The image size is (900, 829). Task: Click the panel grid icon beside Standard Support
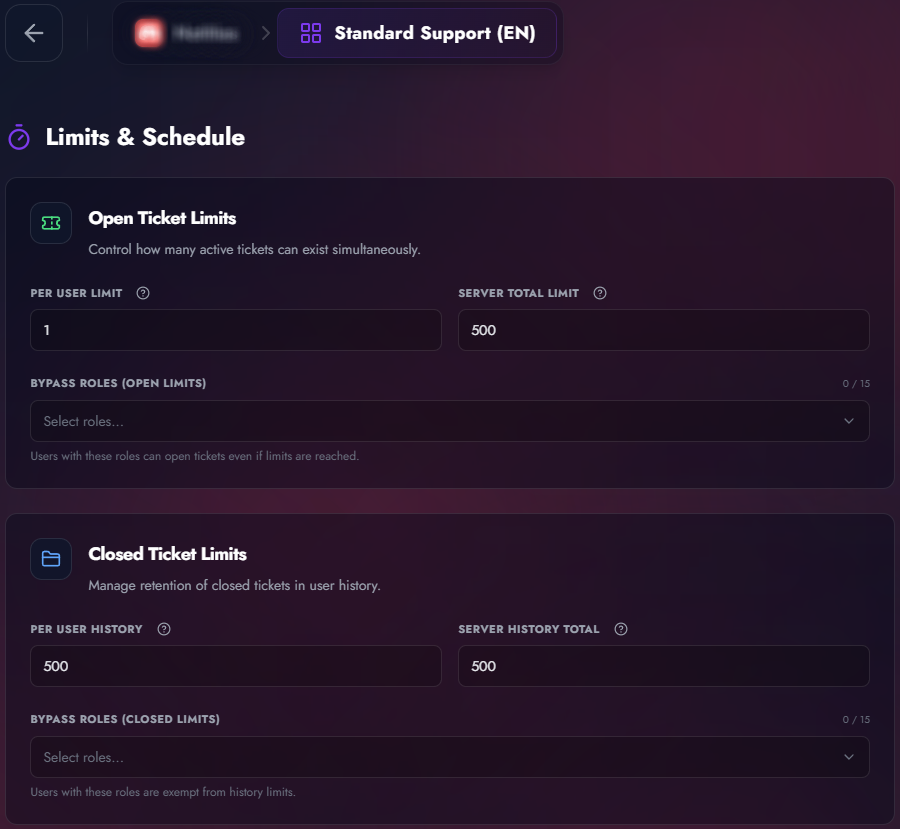[311, 33]
